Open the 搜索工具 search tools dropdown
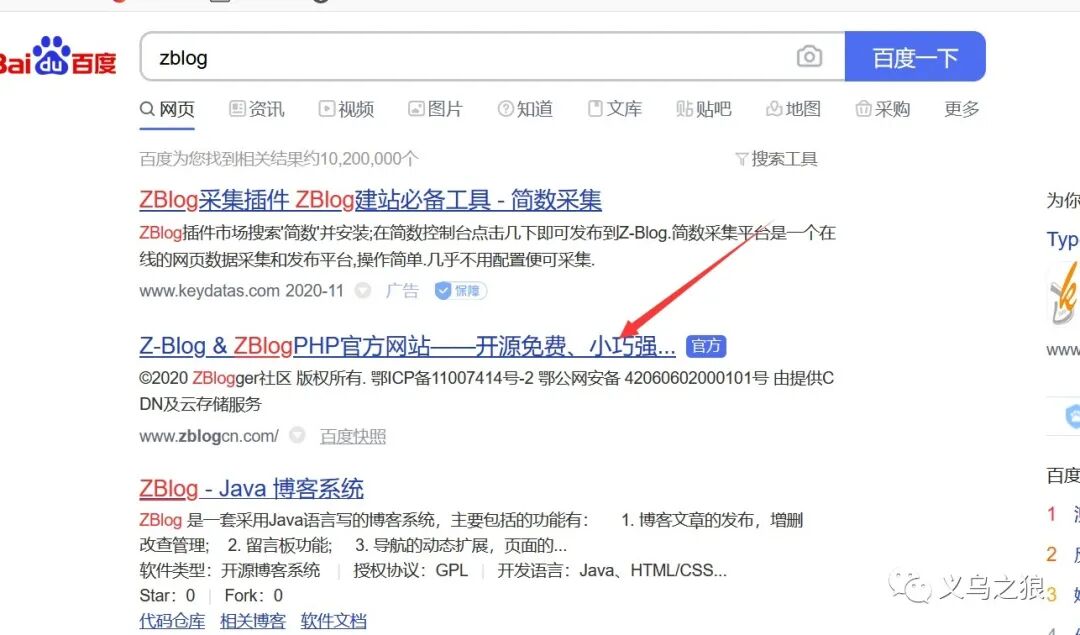The image size is (1080, 635). [x=778, y=158]
